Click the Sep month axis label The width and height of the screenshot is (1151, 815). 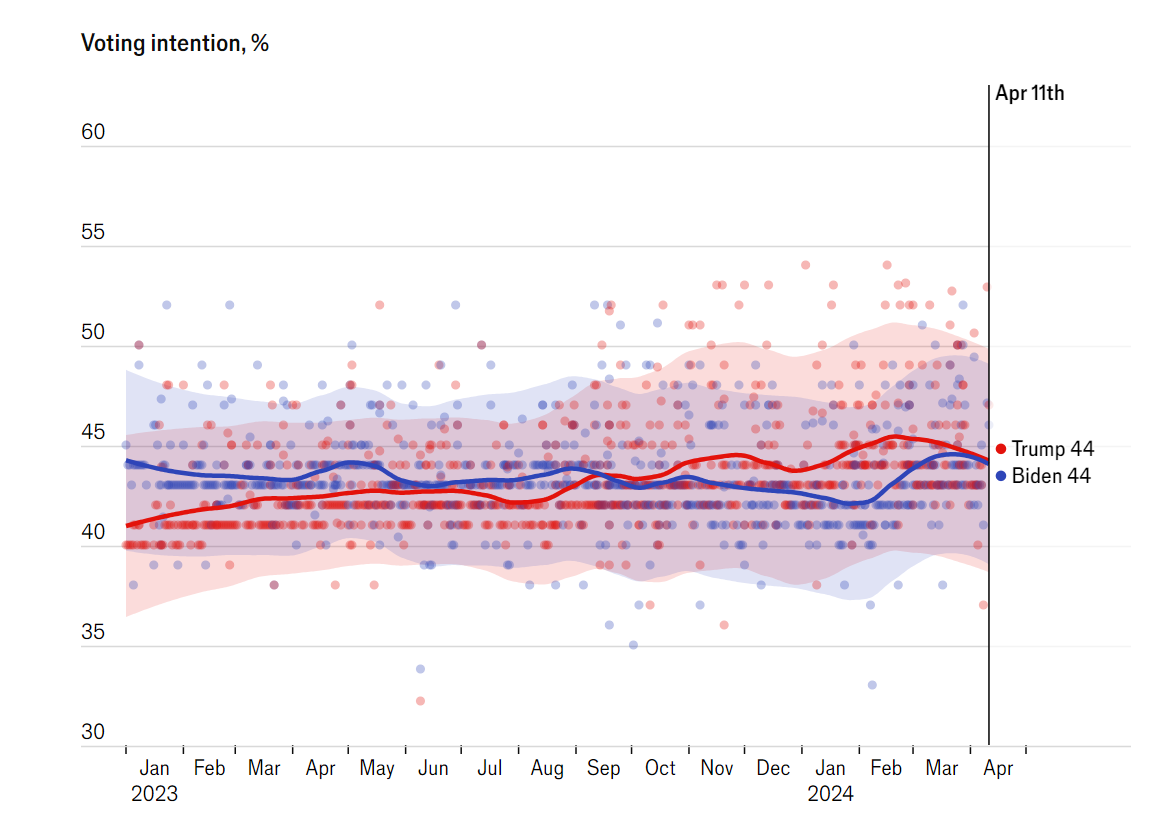point(603,768)
